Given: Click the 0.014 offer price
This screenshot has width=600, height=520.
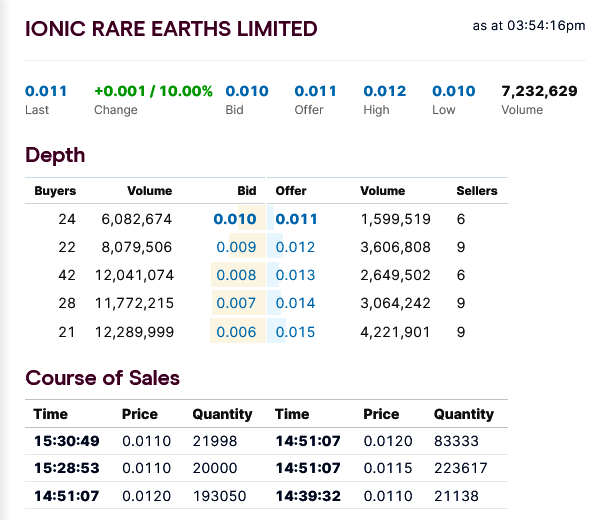Looking at the screenshot, I should (295, 303).
